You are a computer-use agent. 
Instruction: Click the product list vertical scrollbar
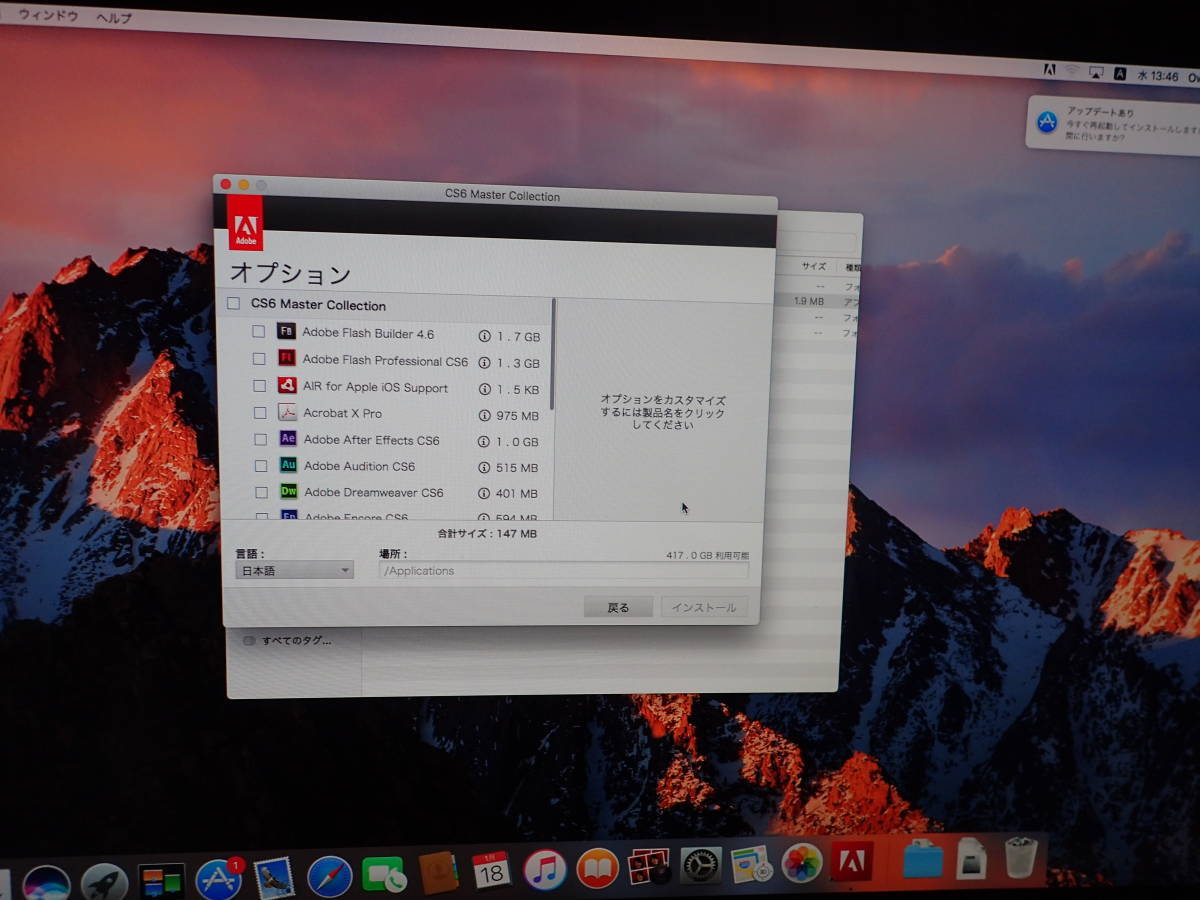552,355
